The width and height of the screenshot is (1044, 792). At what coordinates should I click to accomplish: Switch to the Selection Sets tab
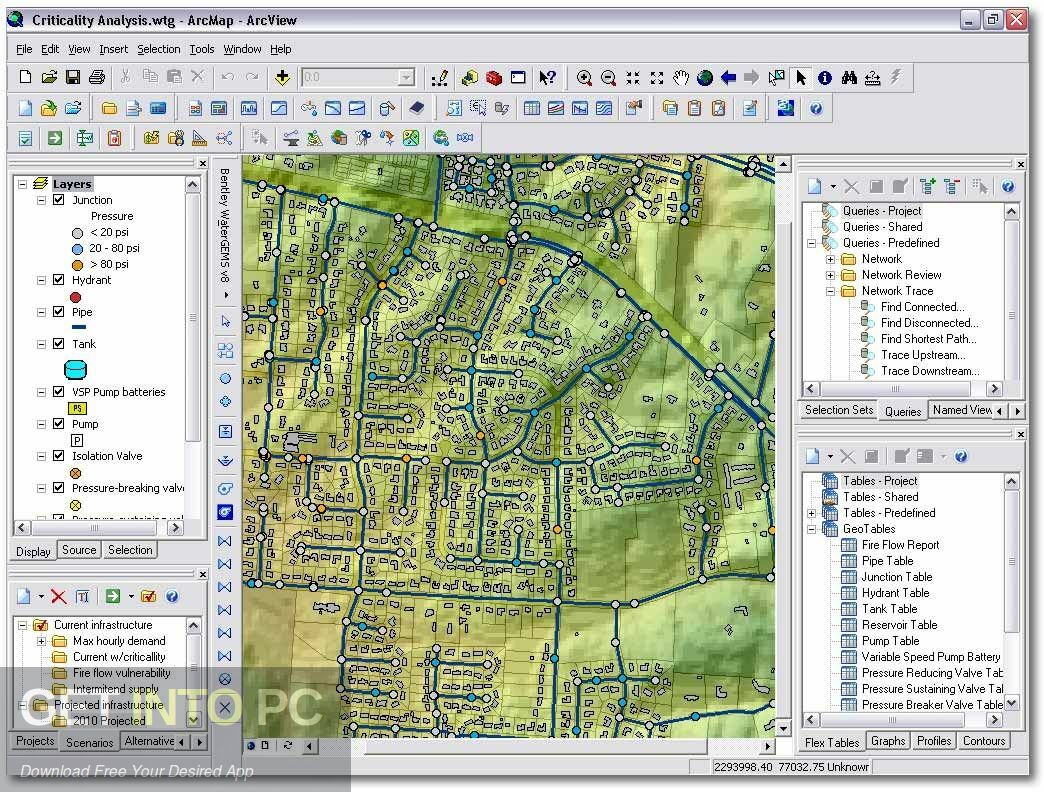click(839, 410)
